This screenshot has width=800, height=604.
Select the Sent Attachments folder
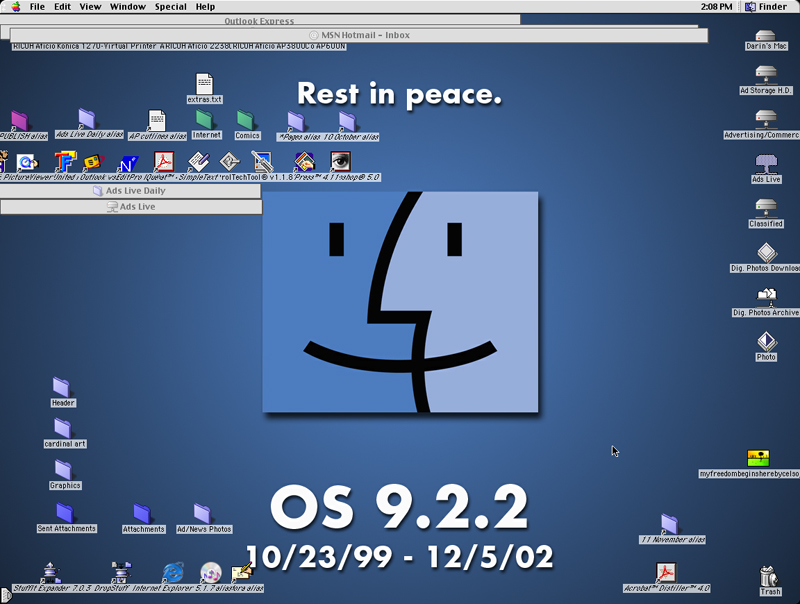click(65, 513)
